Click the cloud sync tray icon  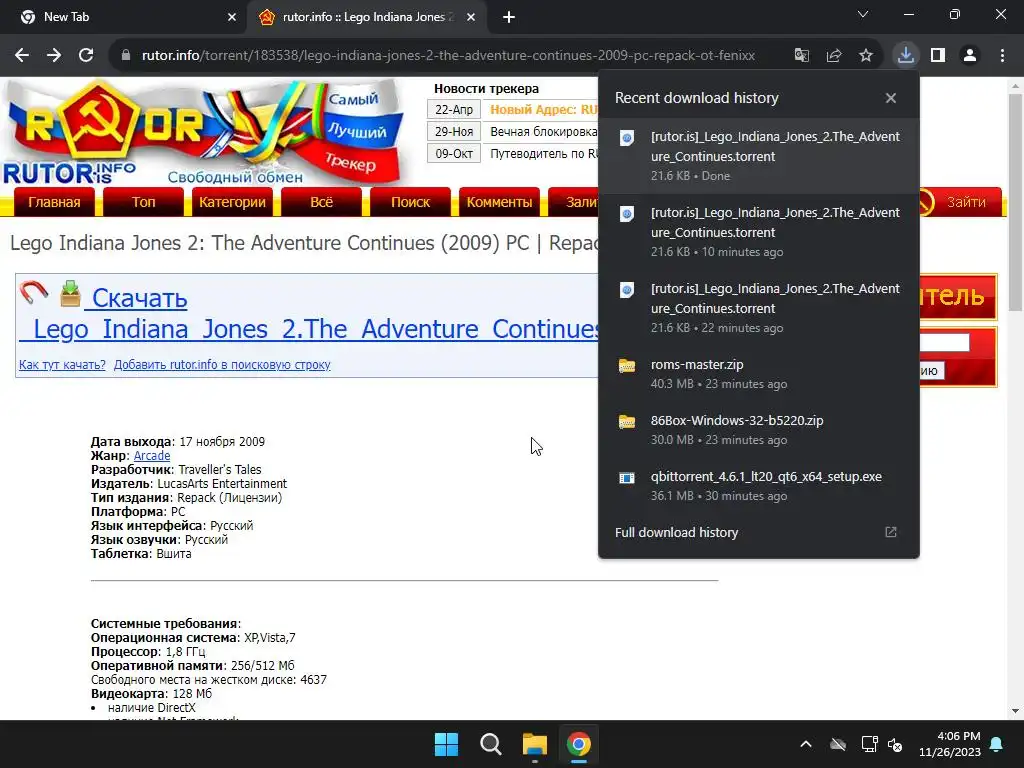point(838,744)
